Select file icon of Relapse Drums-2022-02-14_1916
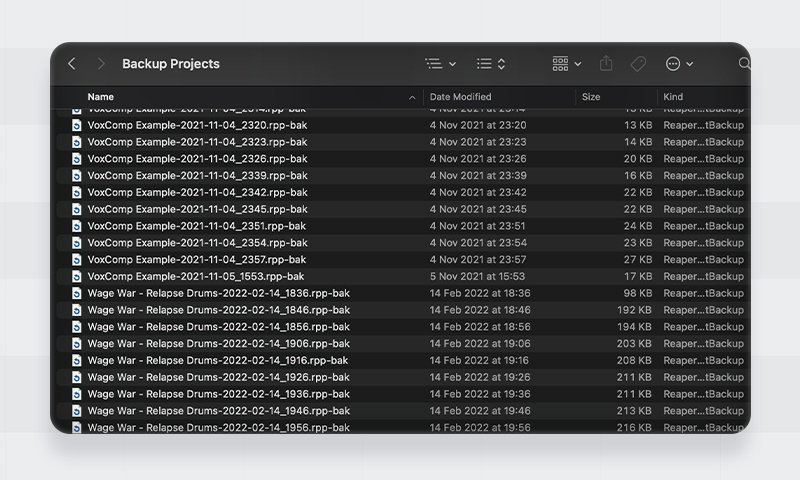 click(x=77, y=361)
